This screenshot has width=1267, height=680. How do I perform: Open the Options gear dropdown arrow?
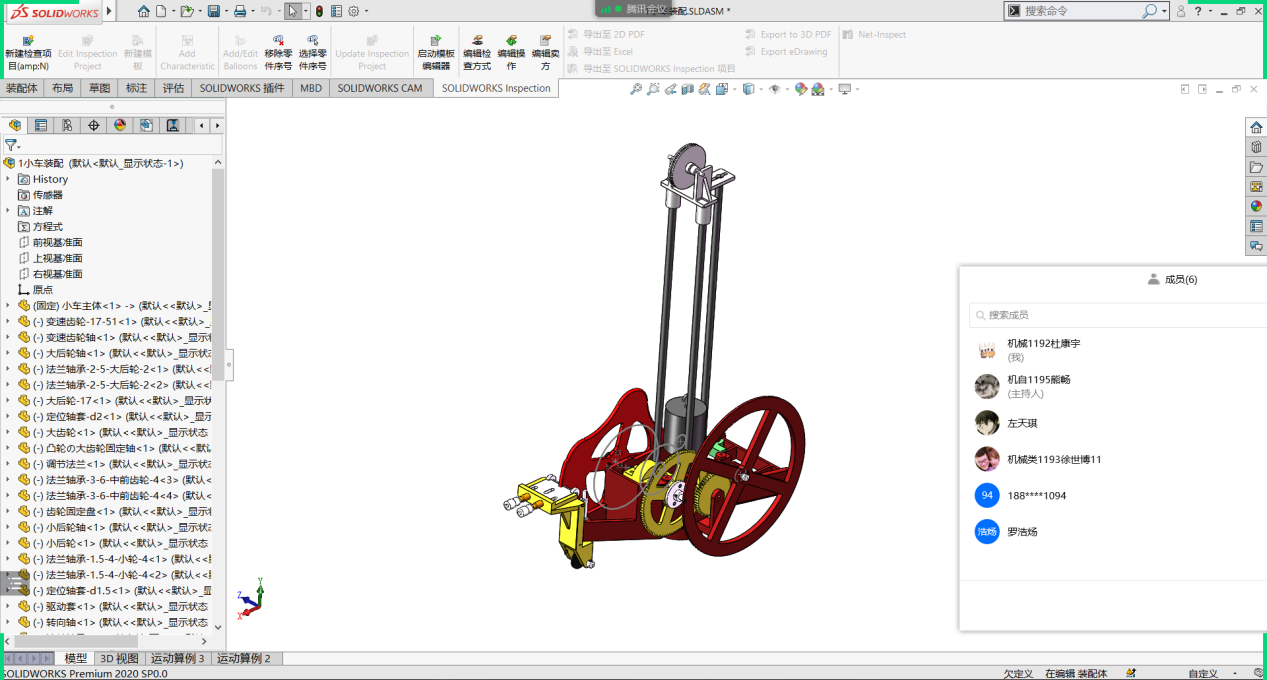(367, 12)
